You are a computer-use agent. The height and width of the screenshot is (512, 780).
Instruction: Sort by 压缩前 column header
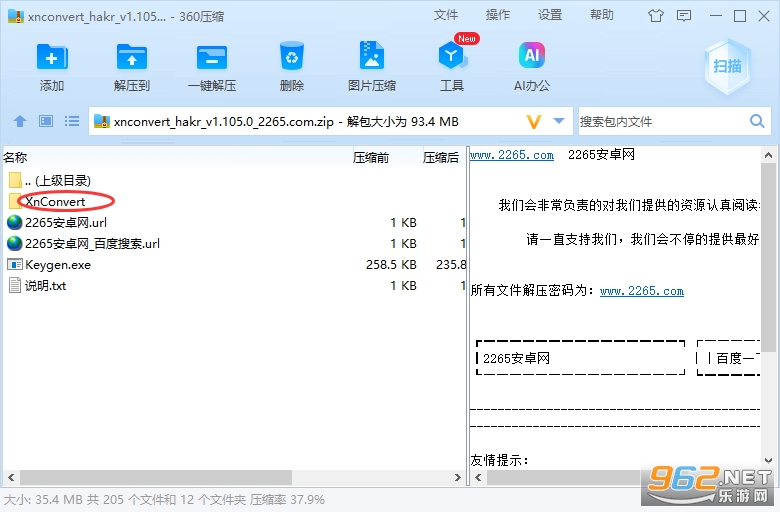click(x=371, y=158)
